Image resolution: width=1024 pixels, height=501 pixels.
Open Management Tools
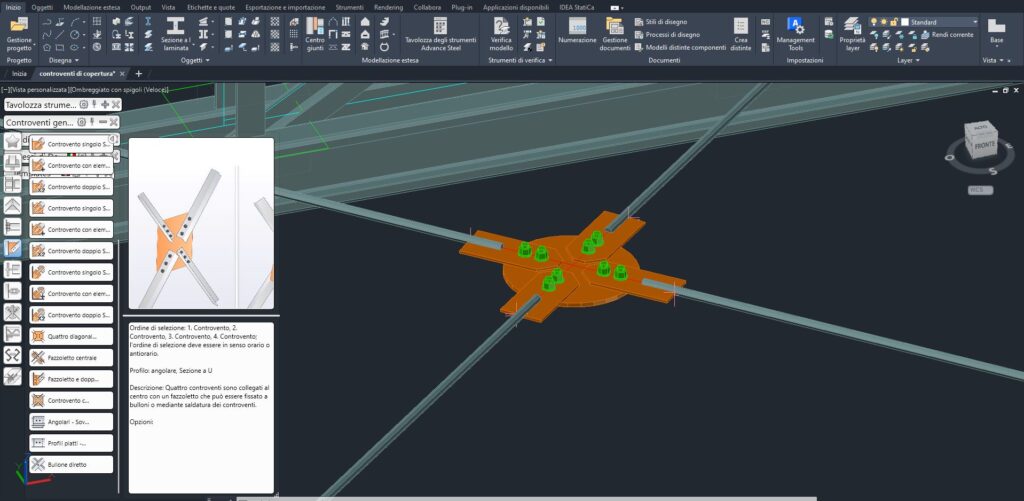tap(796, 32)
